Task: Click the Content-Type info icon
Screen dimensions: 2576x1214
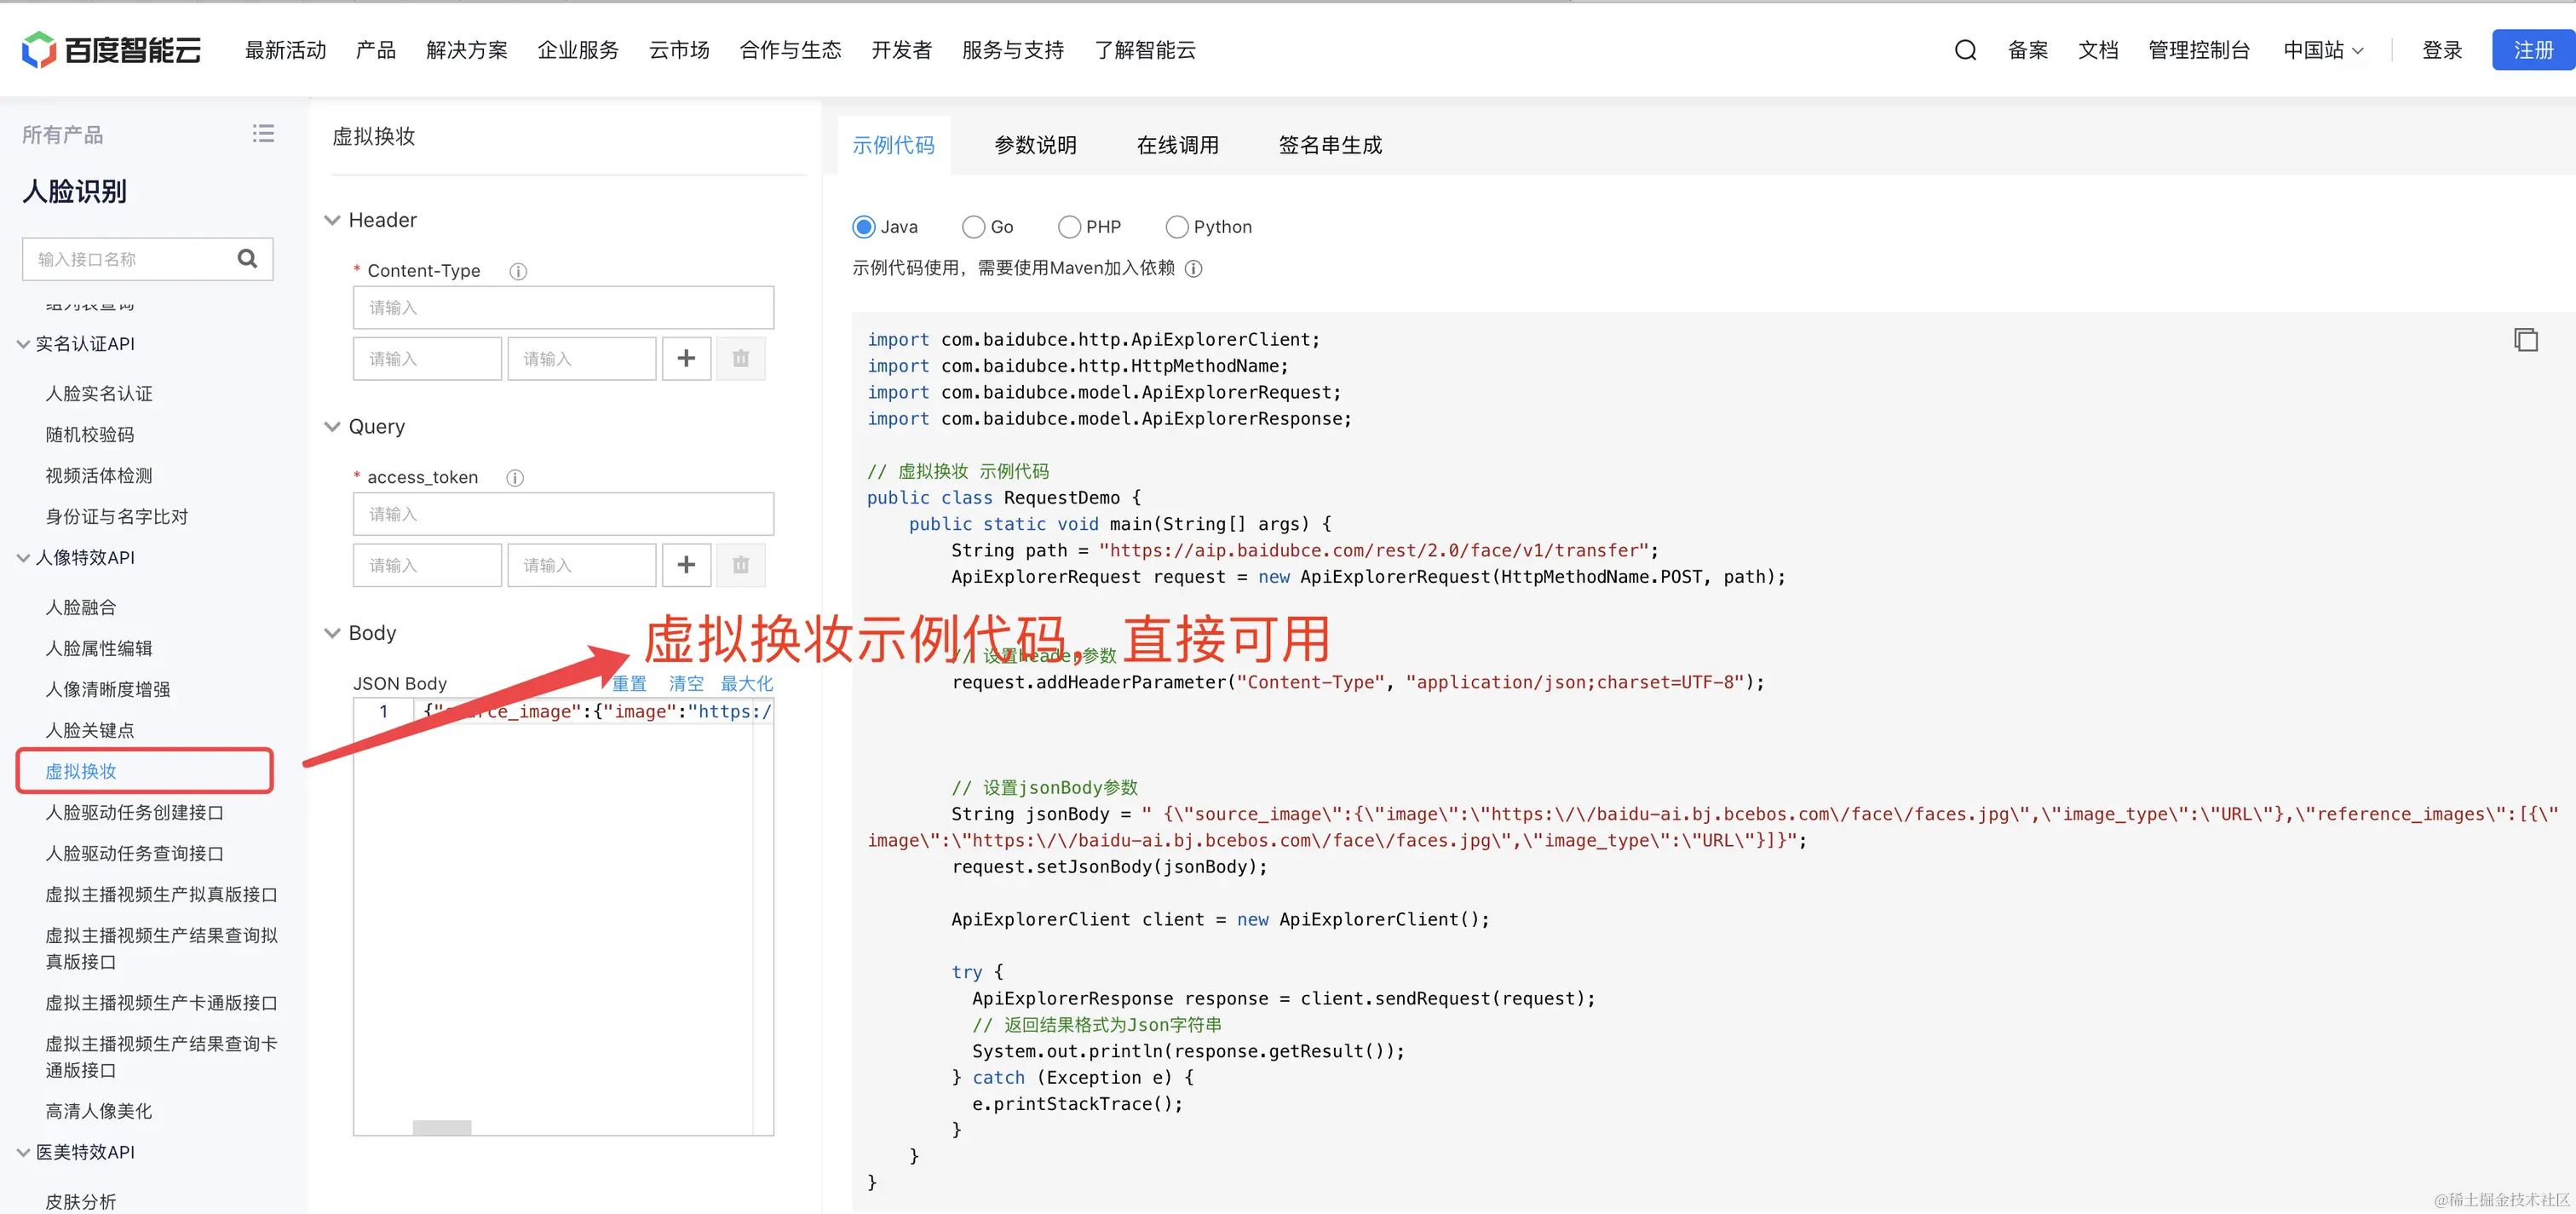Action: [x=518, y=271]
